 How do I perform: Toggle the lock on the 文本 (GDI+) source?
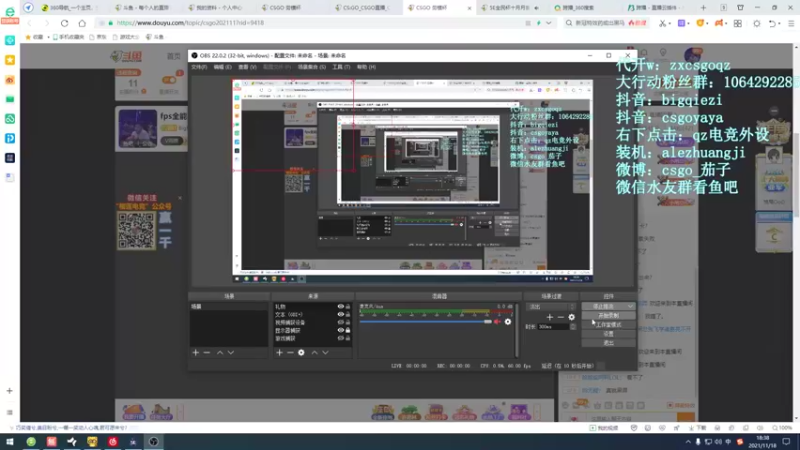click(x=348, y=314)
